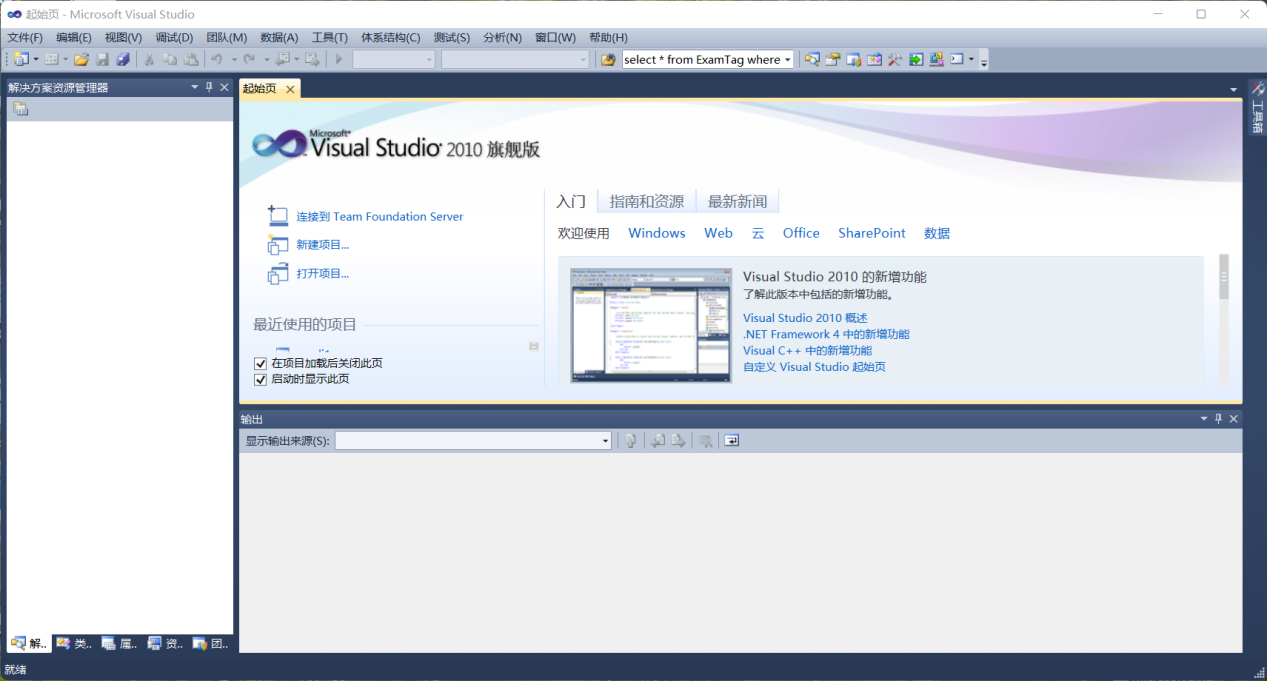The image size is (1267, 681).
Task: Switch to the 指南和资源 tab
Action: click(647, 201)
